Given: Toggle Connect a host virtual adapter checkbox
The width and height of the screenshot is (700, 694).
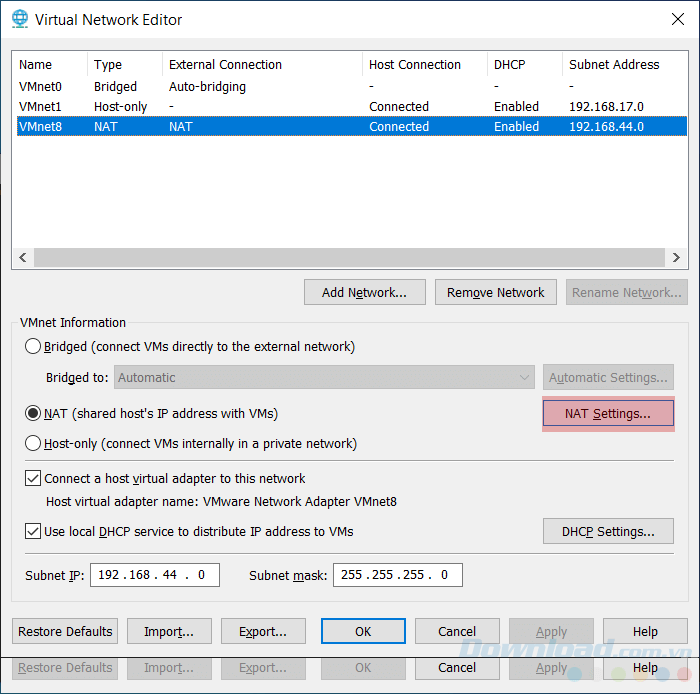Looking at the screenshot, I should [x=33, y=478].
